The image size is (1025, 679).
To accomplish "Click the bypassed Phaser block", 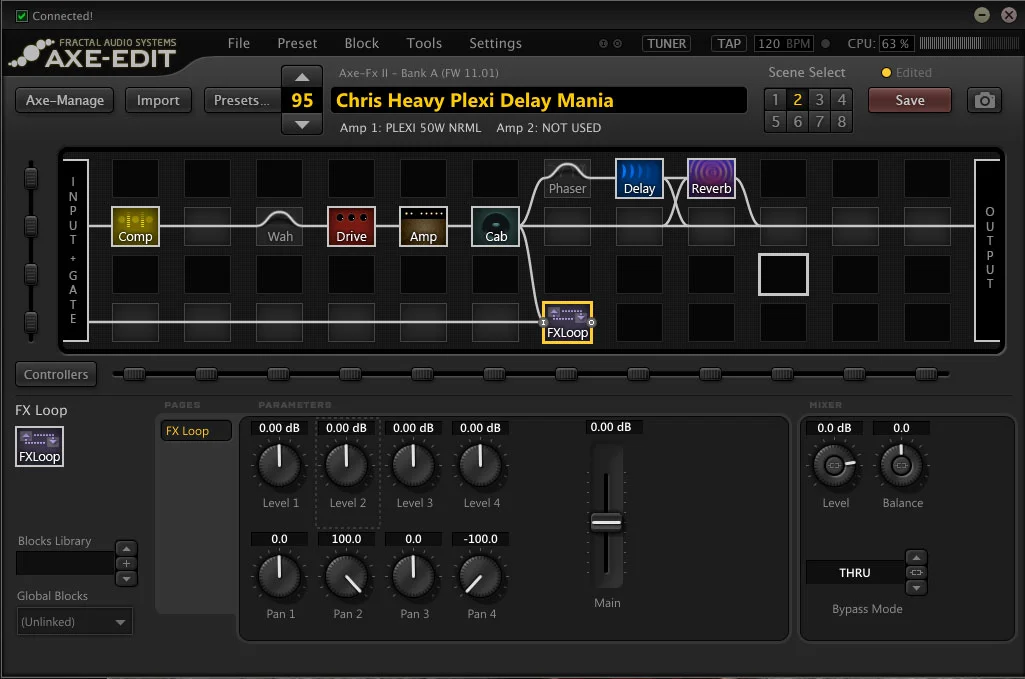I will coord(567,178).
